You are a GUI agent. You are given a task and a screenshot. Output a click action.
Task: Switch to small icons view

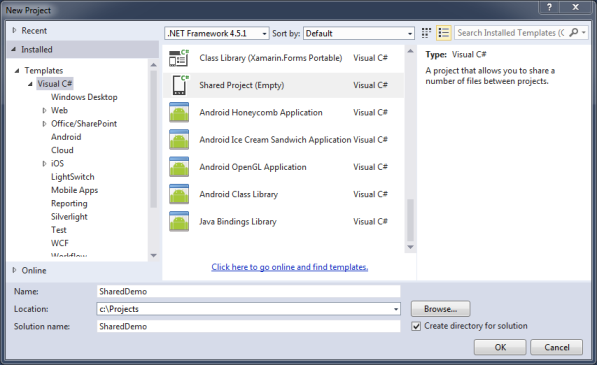pyautogui.click(x=426, y=33)
